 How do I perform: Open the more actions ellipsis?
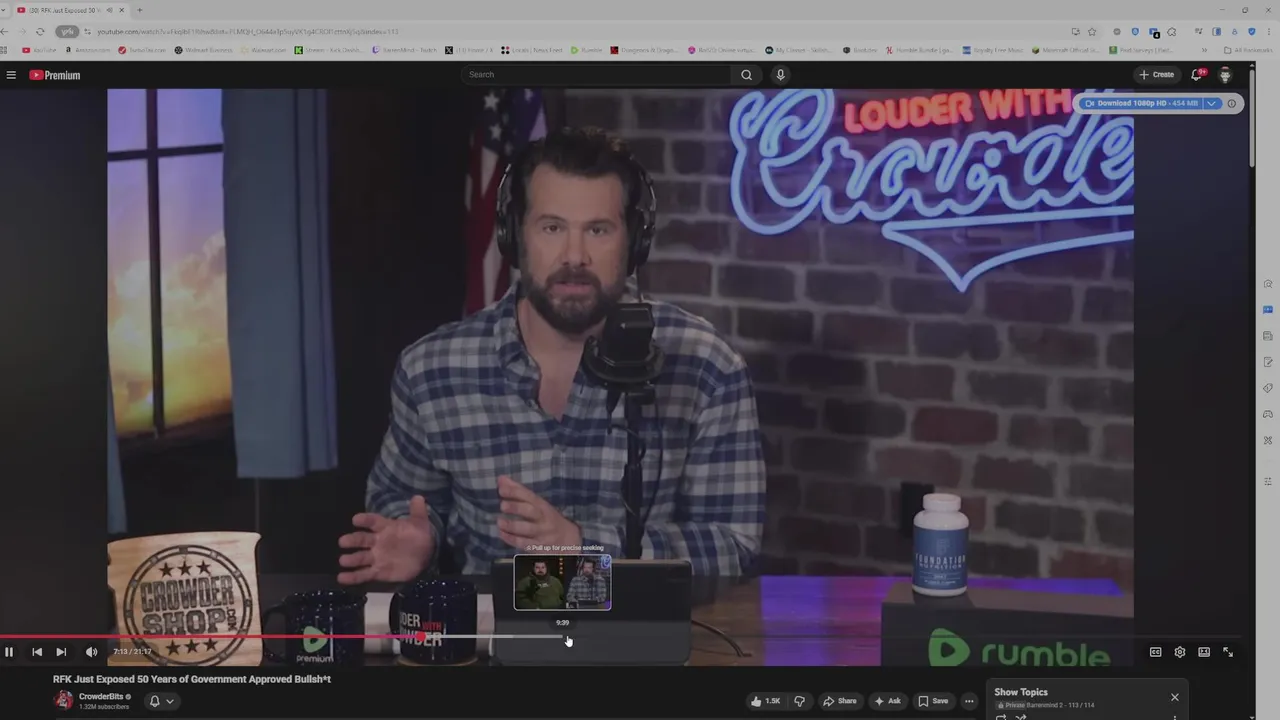click(x=968, y=701)
